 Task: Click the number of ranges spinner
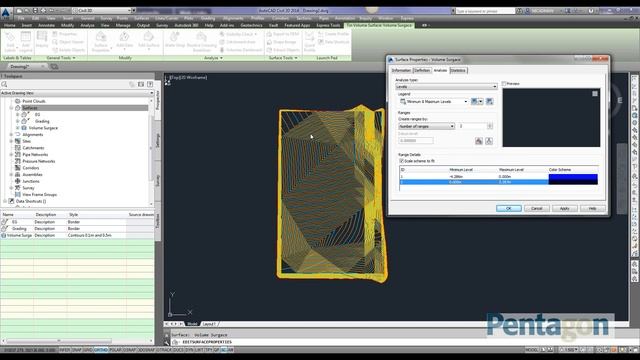[x=490, y=127]
